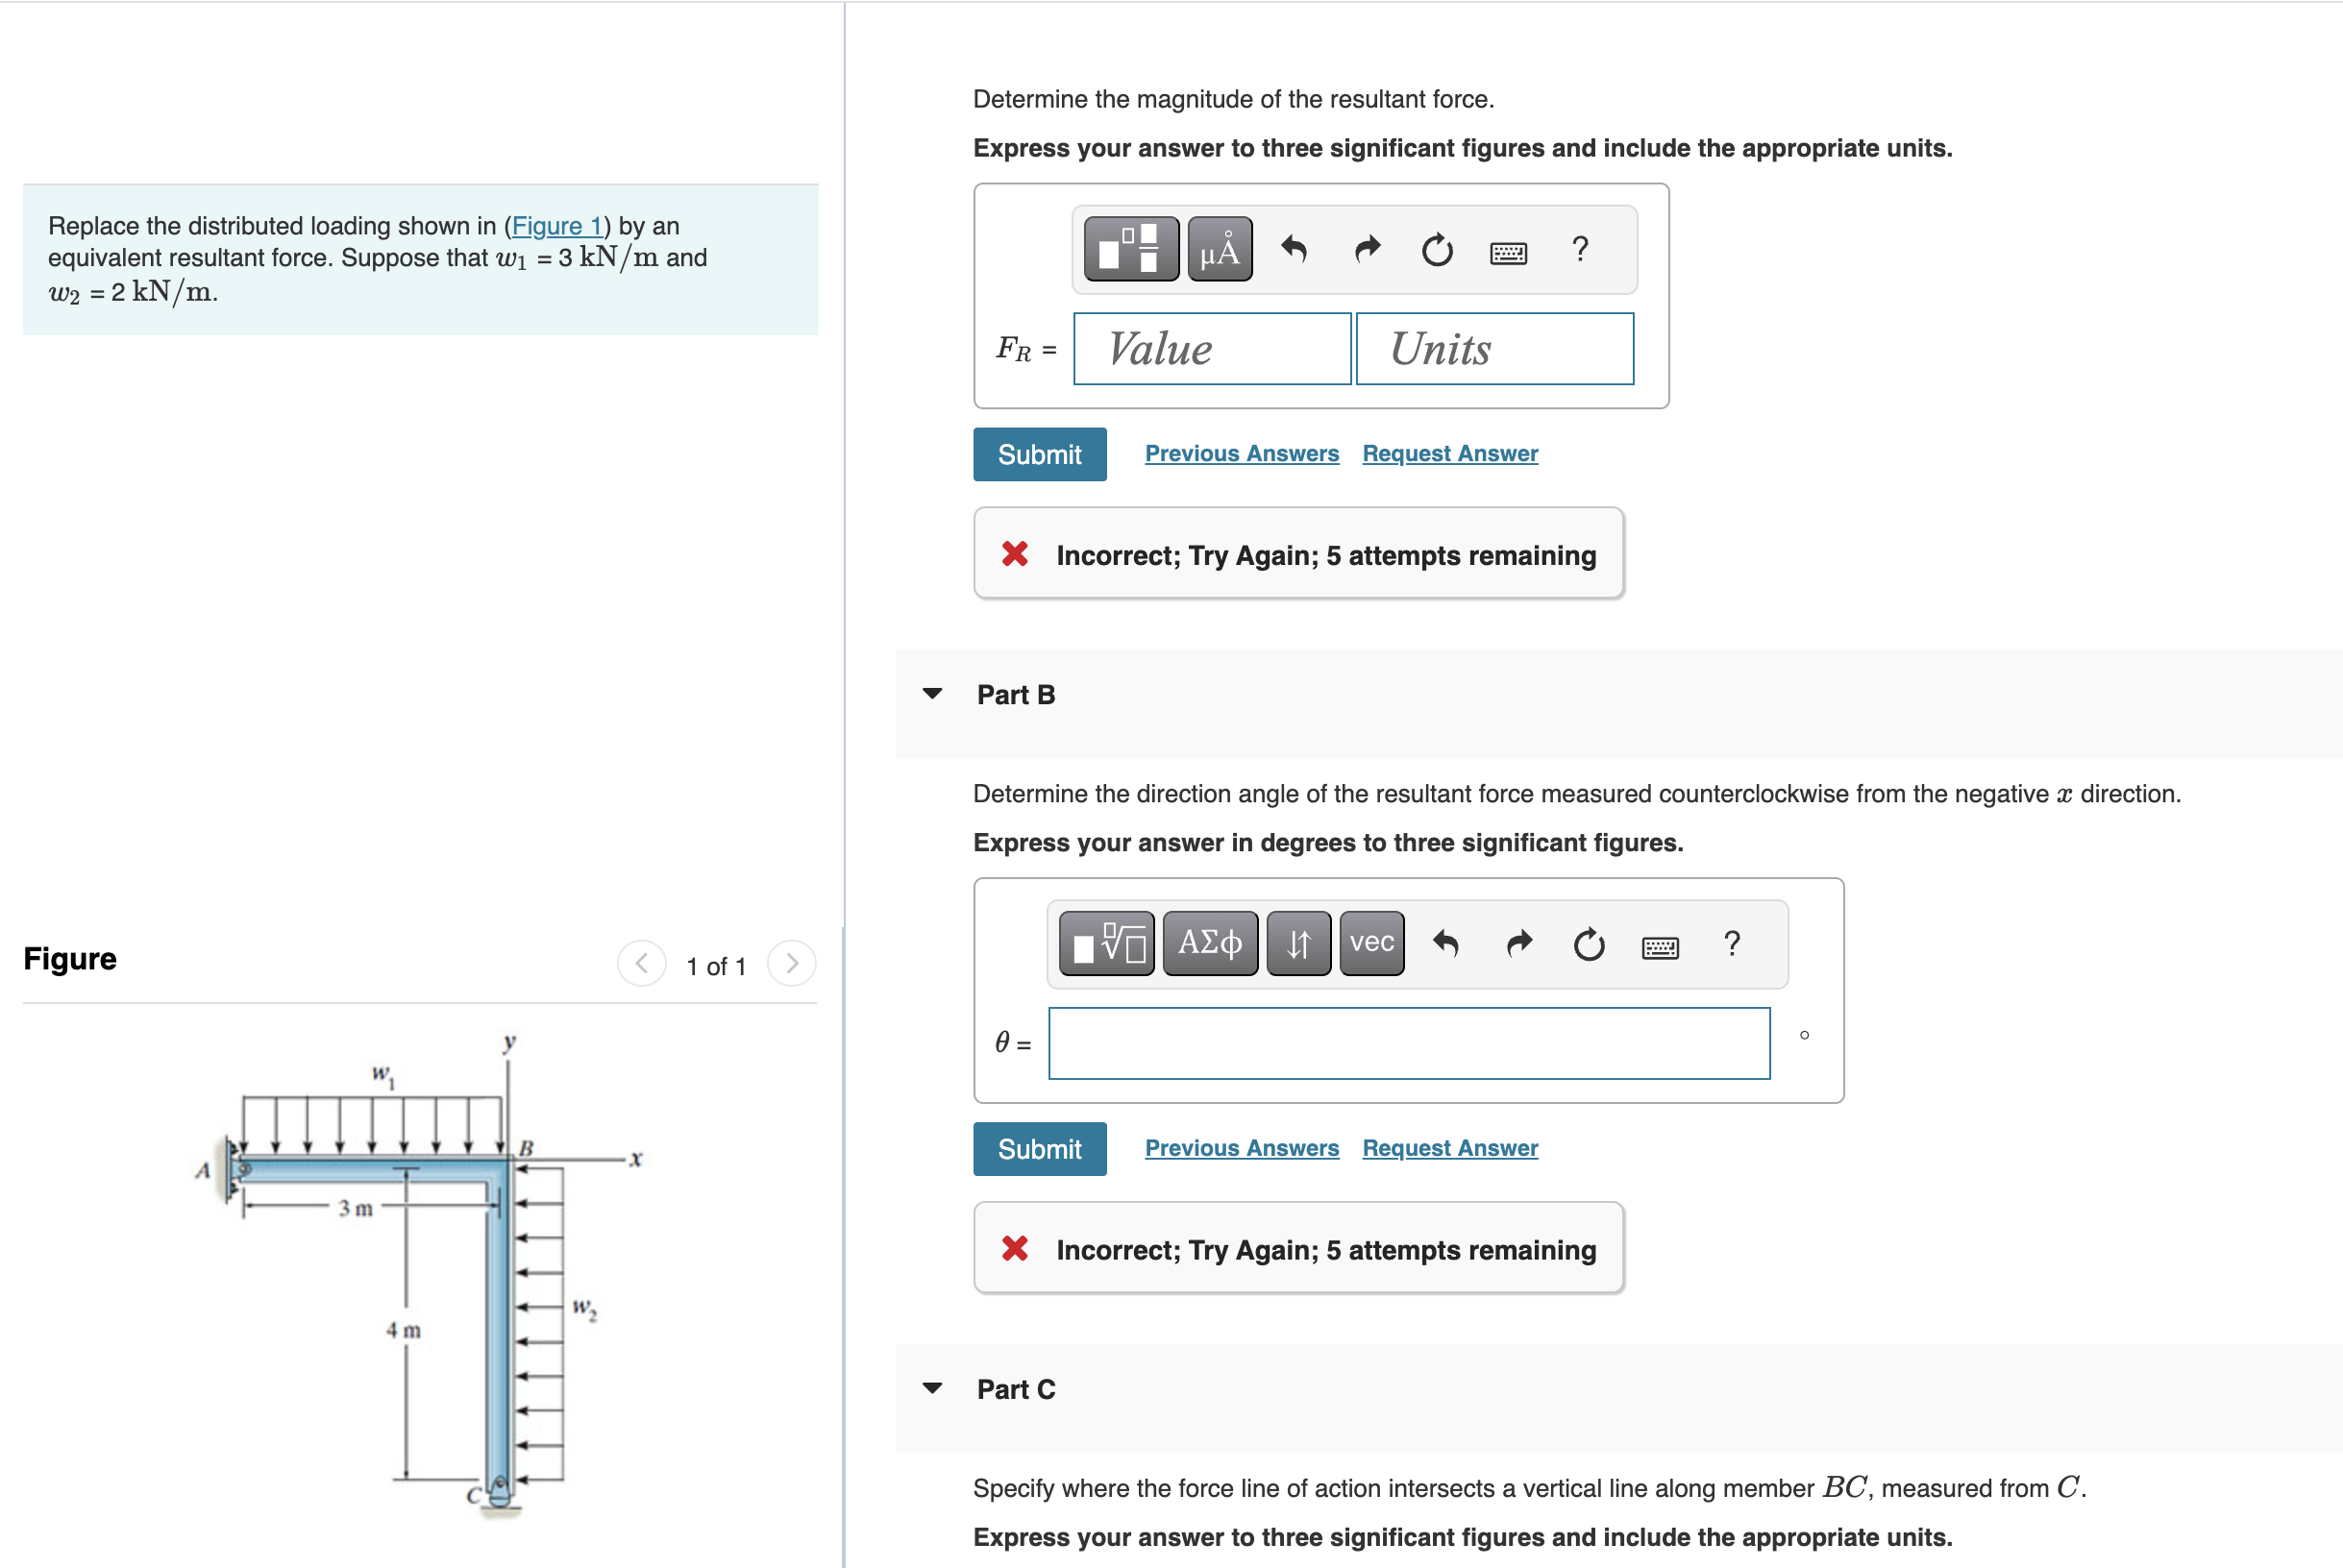Viewport: 2343px width, 1568px height.
Task: Click Previous Answers under Part A
Action: click(1241, 453)
